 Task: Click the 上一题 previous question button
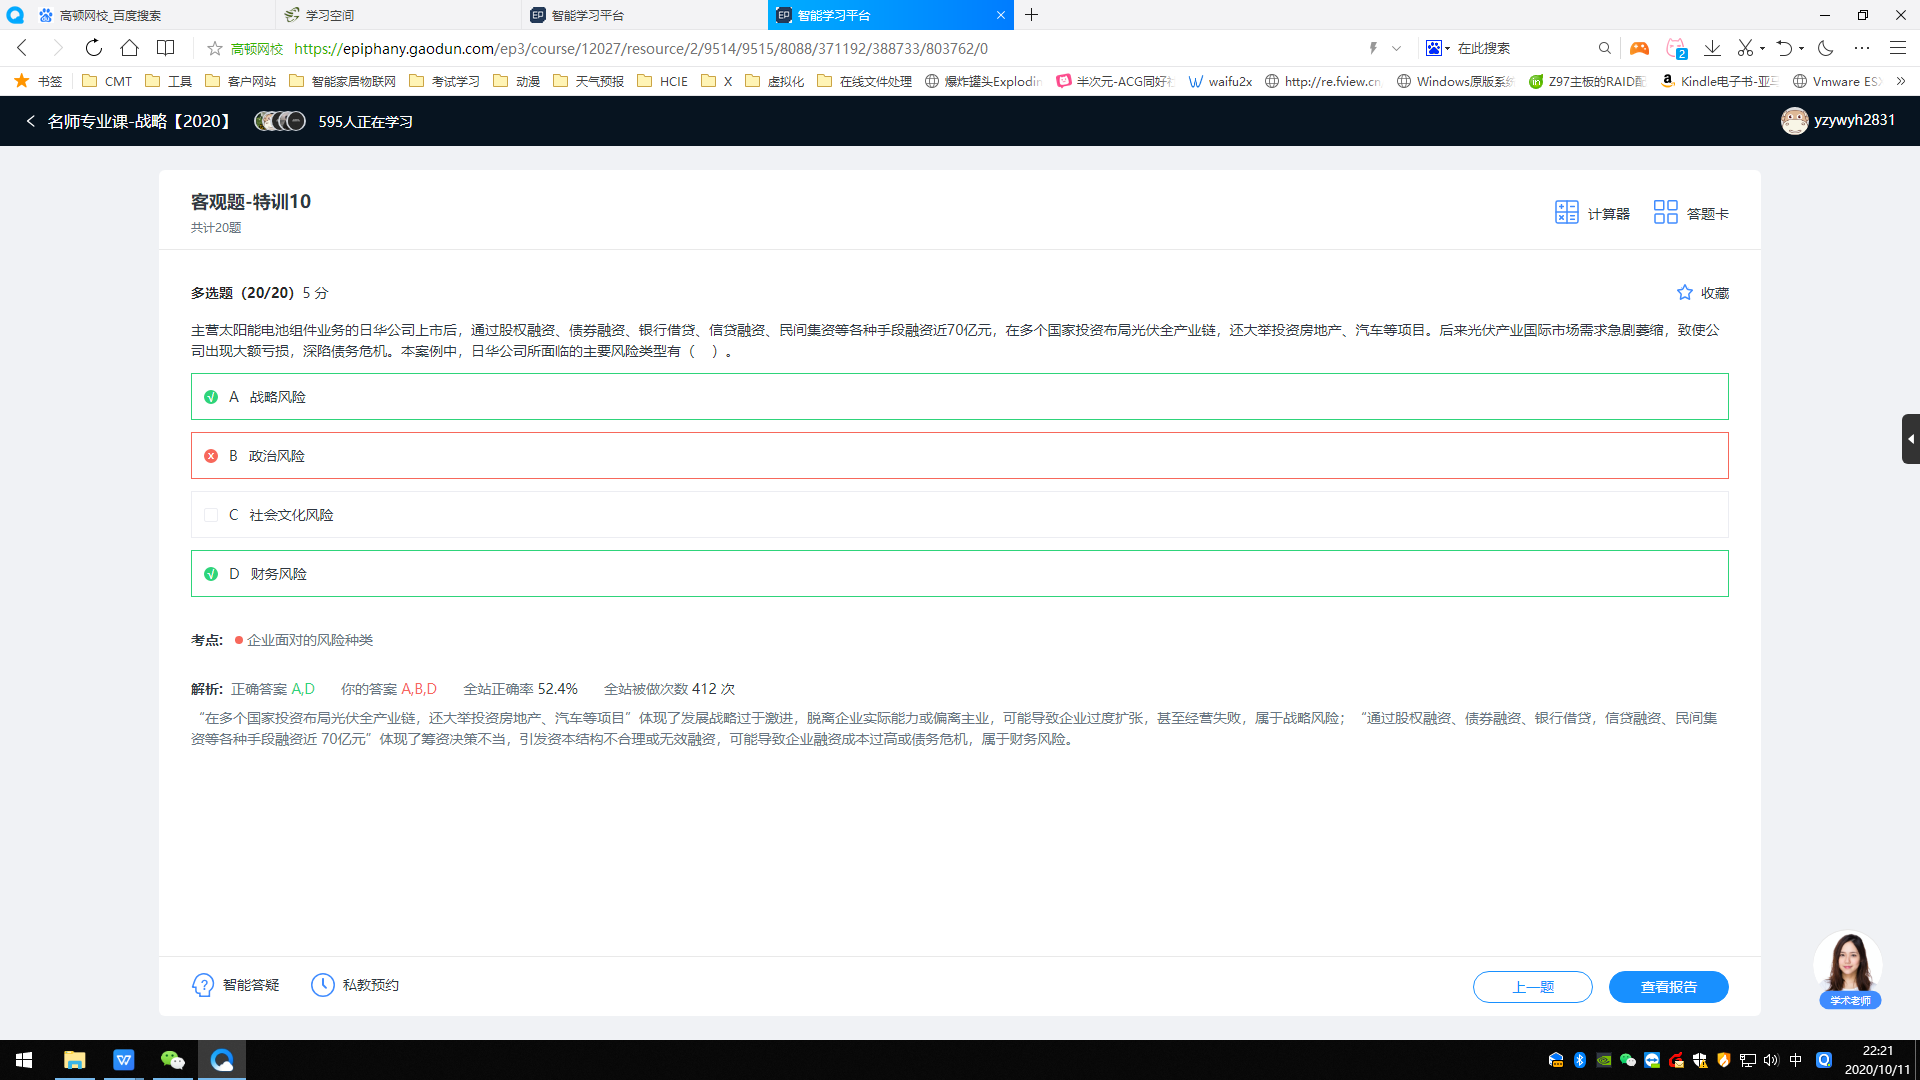[1532, 987]
